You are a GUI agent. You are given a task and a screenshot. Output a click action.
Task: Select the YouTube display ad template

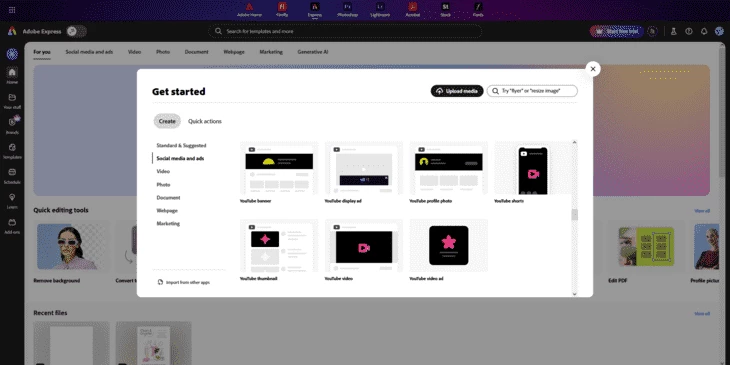tap(364, 173)
